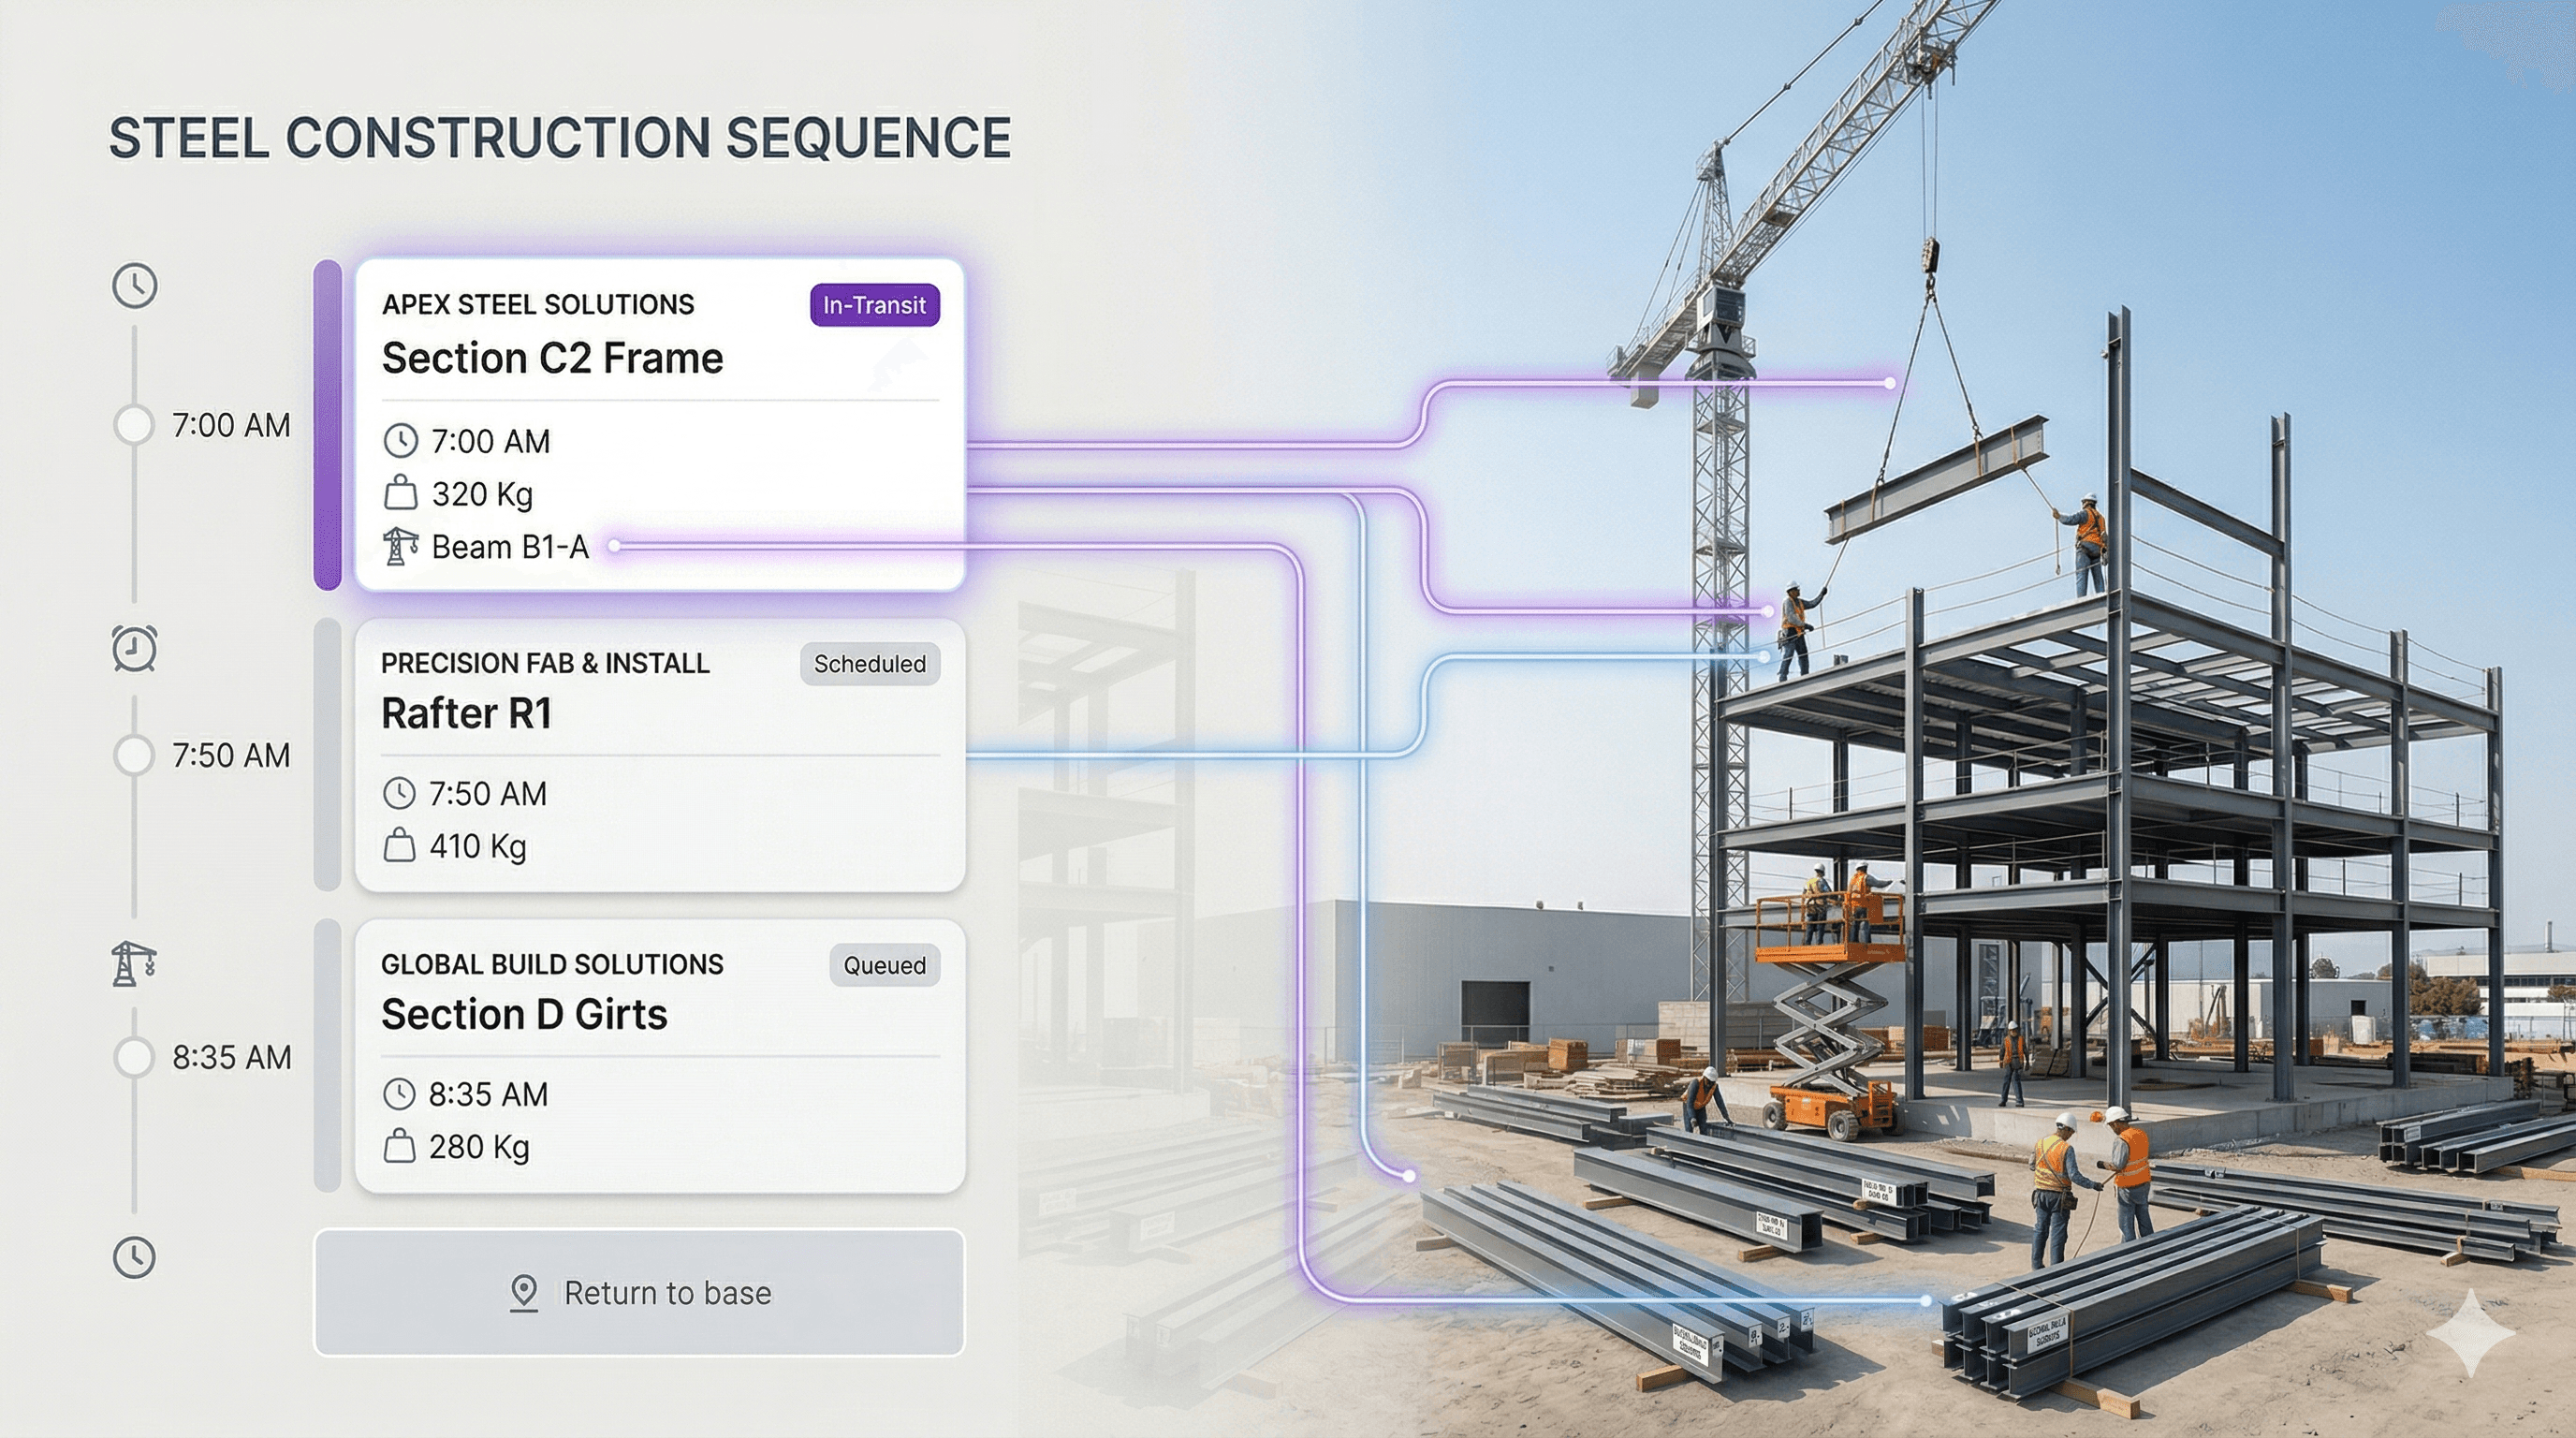The width and height of the screenshot is (2576, 1438).
Task: Click the In-Transit status badge
Action: 874,305
